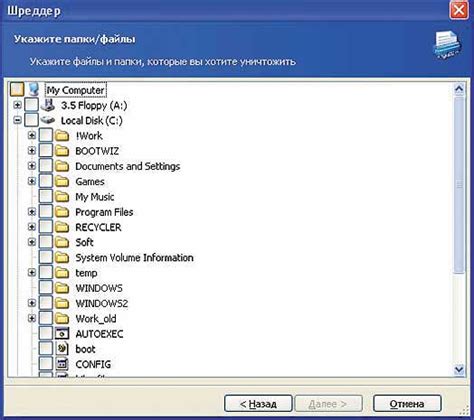Click the My Computer icon in tree
The width and height of the screenshot is (474, 420).
tap(33, 89)
